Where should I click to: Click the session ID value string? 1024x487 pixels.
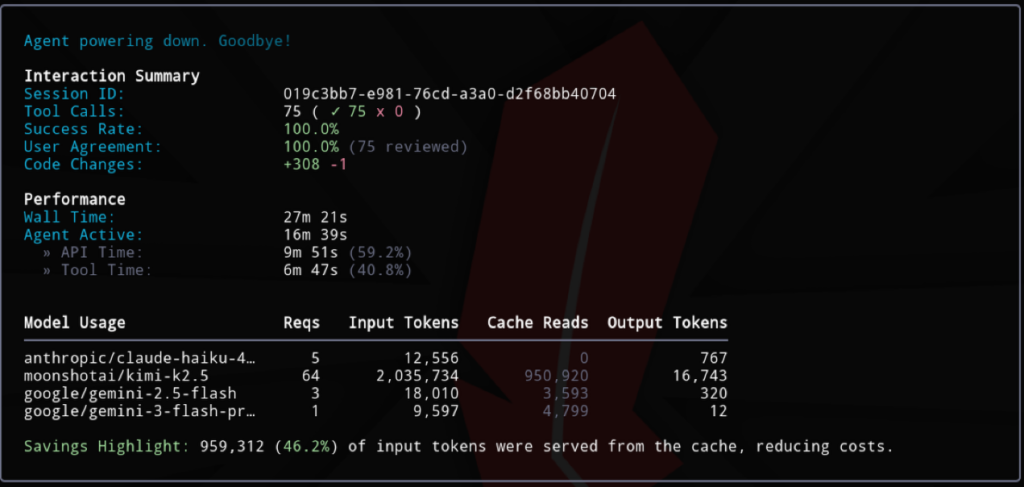(x=450, y=94)
